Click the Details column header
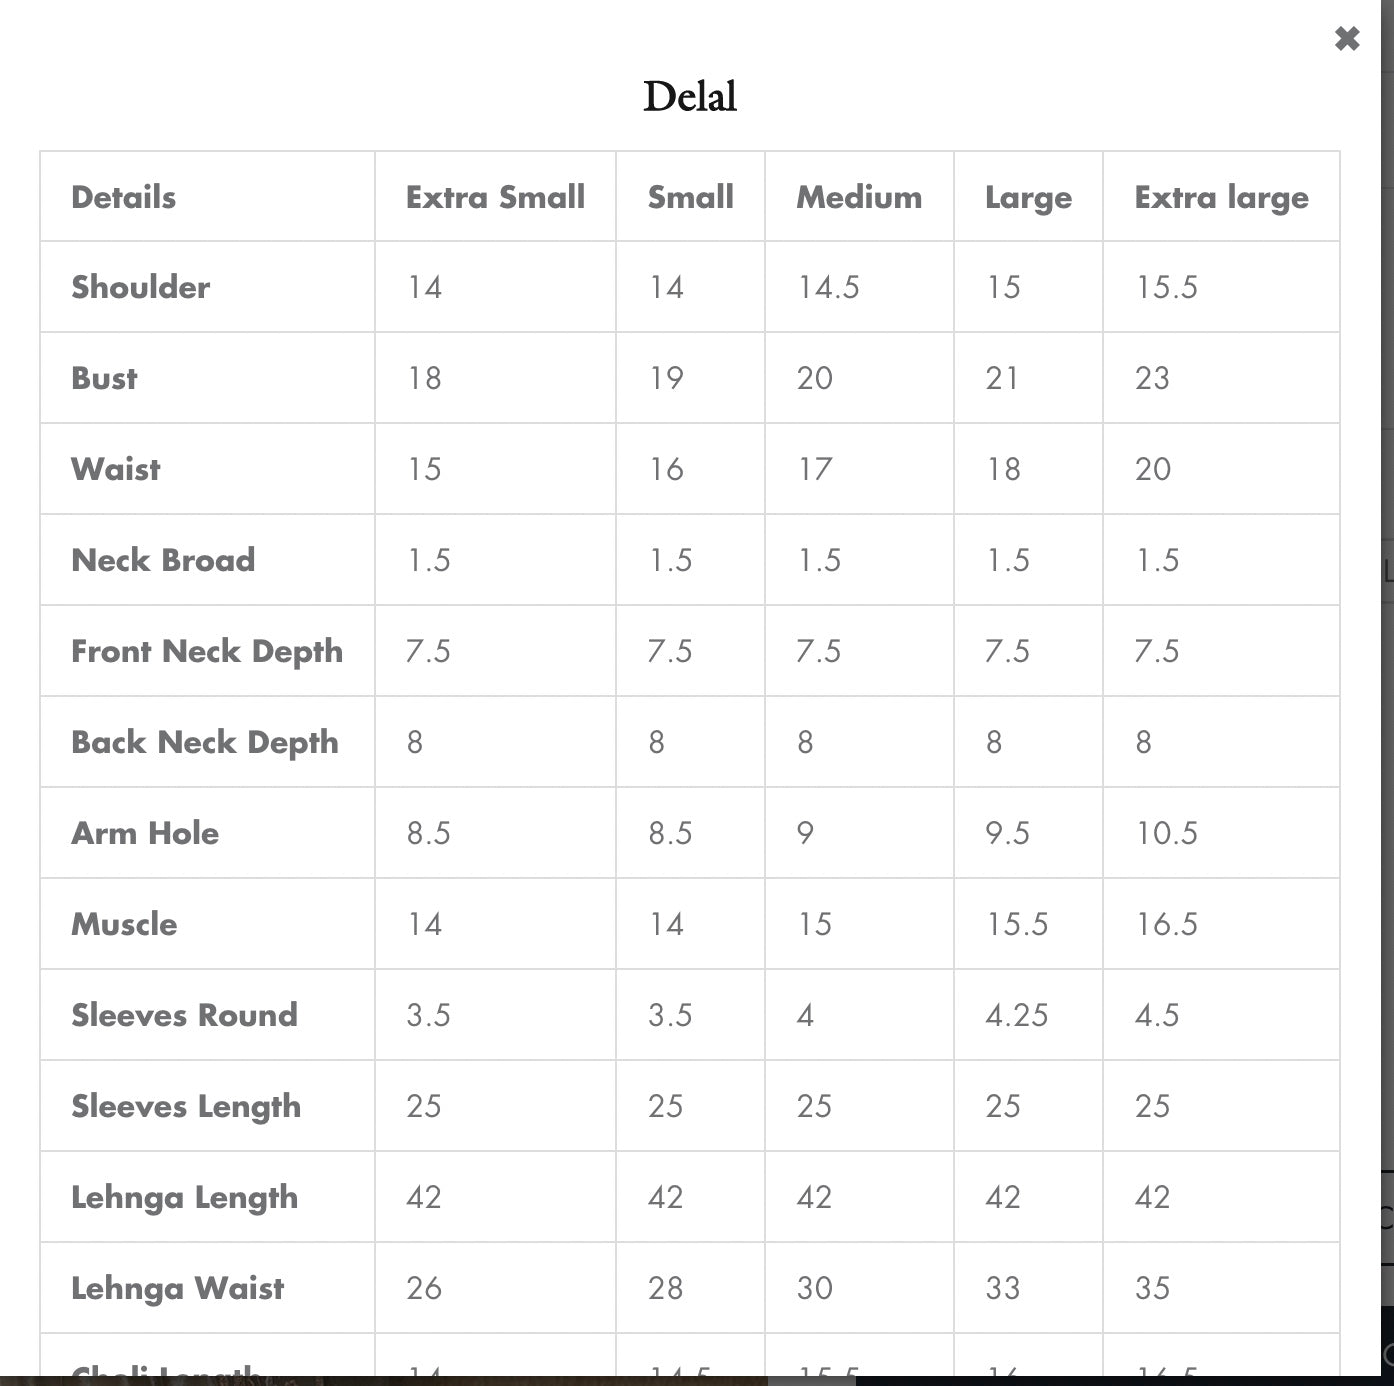 pyautogui.click(x=123, y=197)
